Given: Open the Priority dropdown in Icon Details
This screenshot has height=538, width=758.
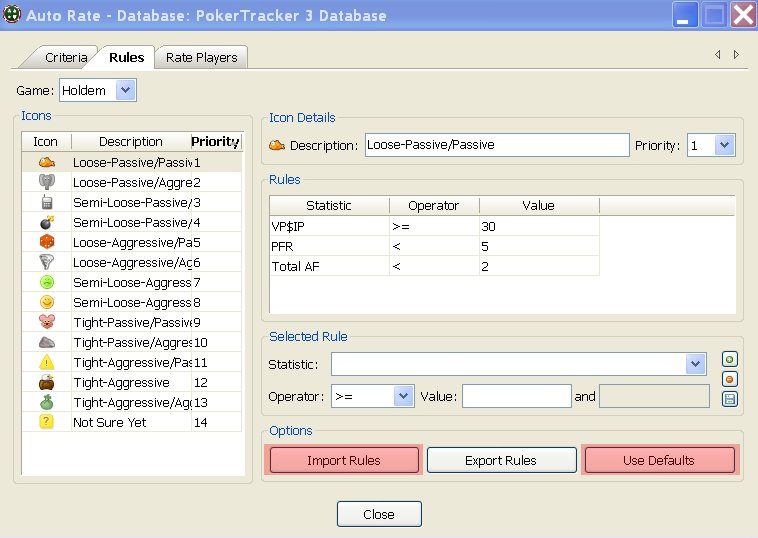Looking at the screenshot, I should 724,145.
